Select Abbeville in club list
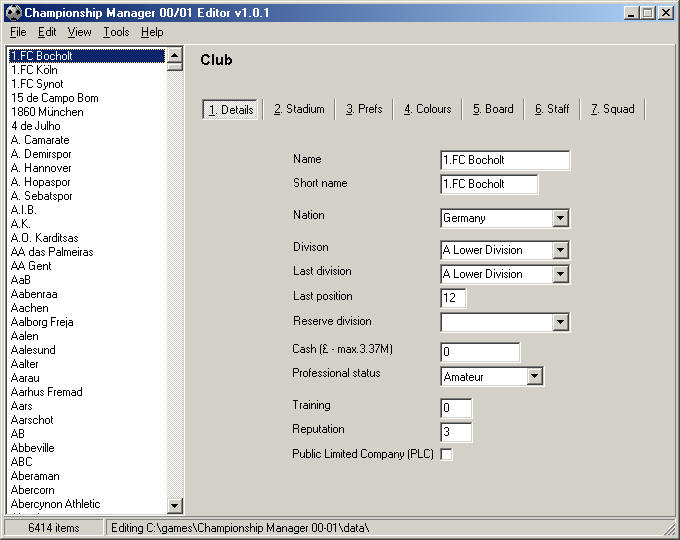680x540 pixels. point(87,448)
